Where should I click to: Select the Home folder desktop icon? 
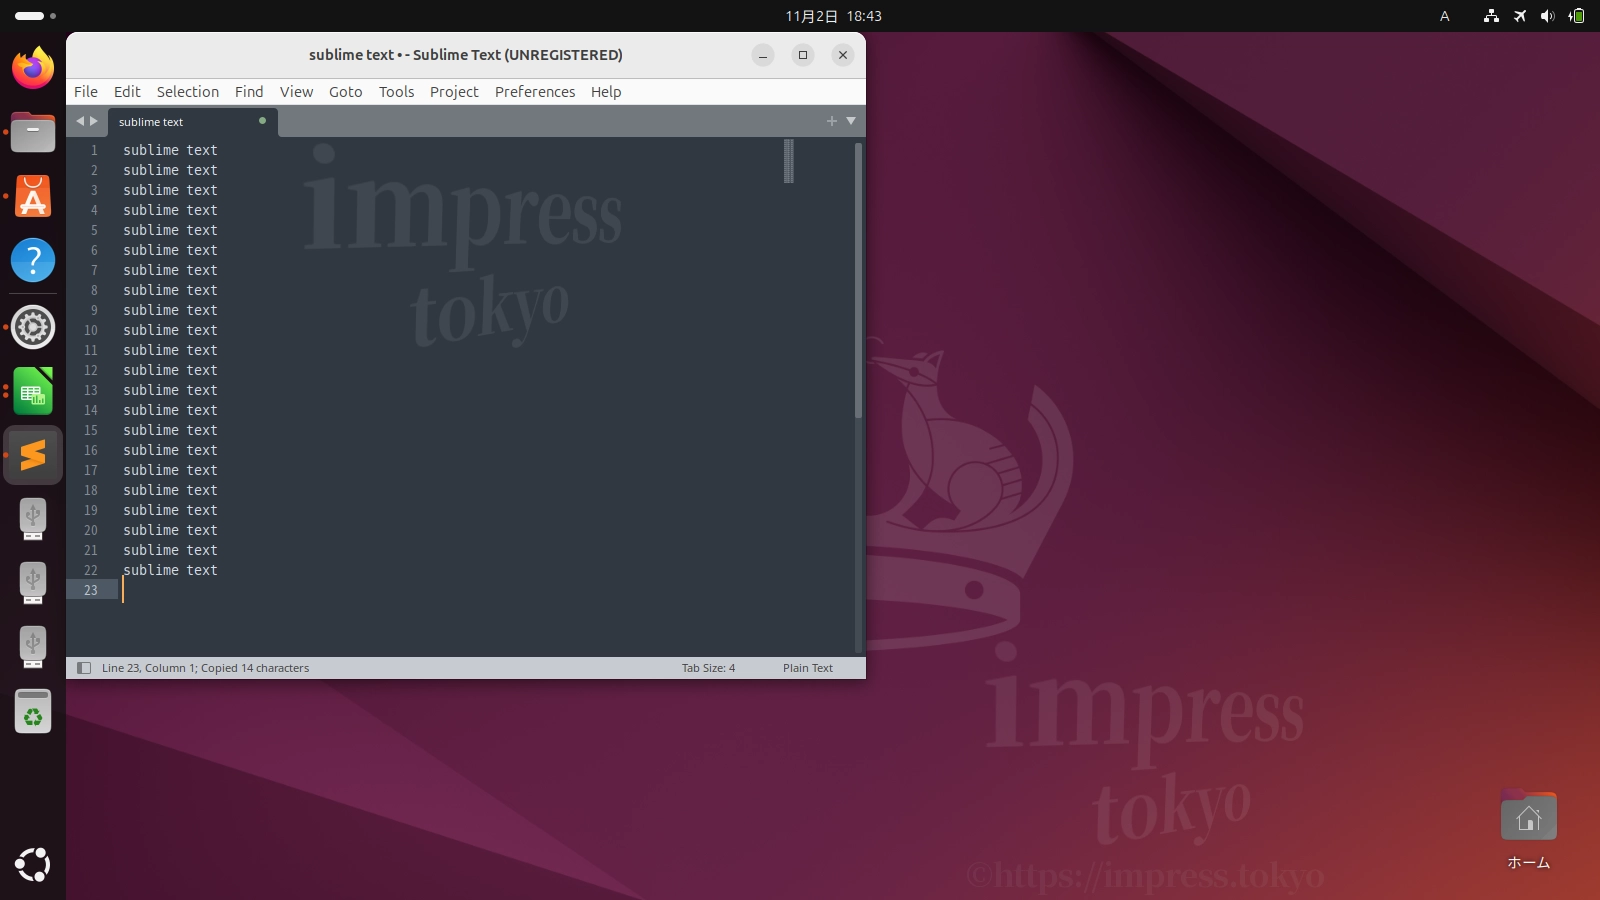click(x=1528, y=830)
